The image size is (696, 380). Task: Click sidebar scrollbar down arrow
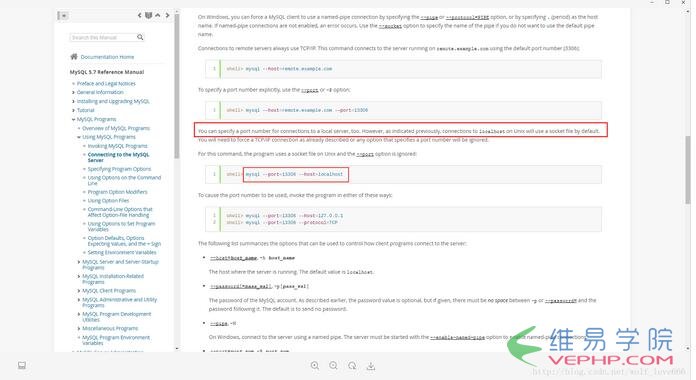pos(177,348)
